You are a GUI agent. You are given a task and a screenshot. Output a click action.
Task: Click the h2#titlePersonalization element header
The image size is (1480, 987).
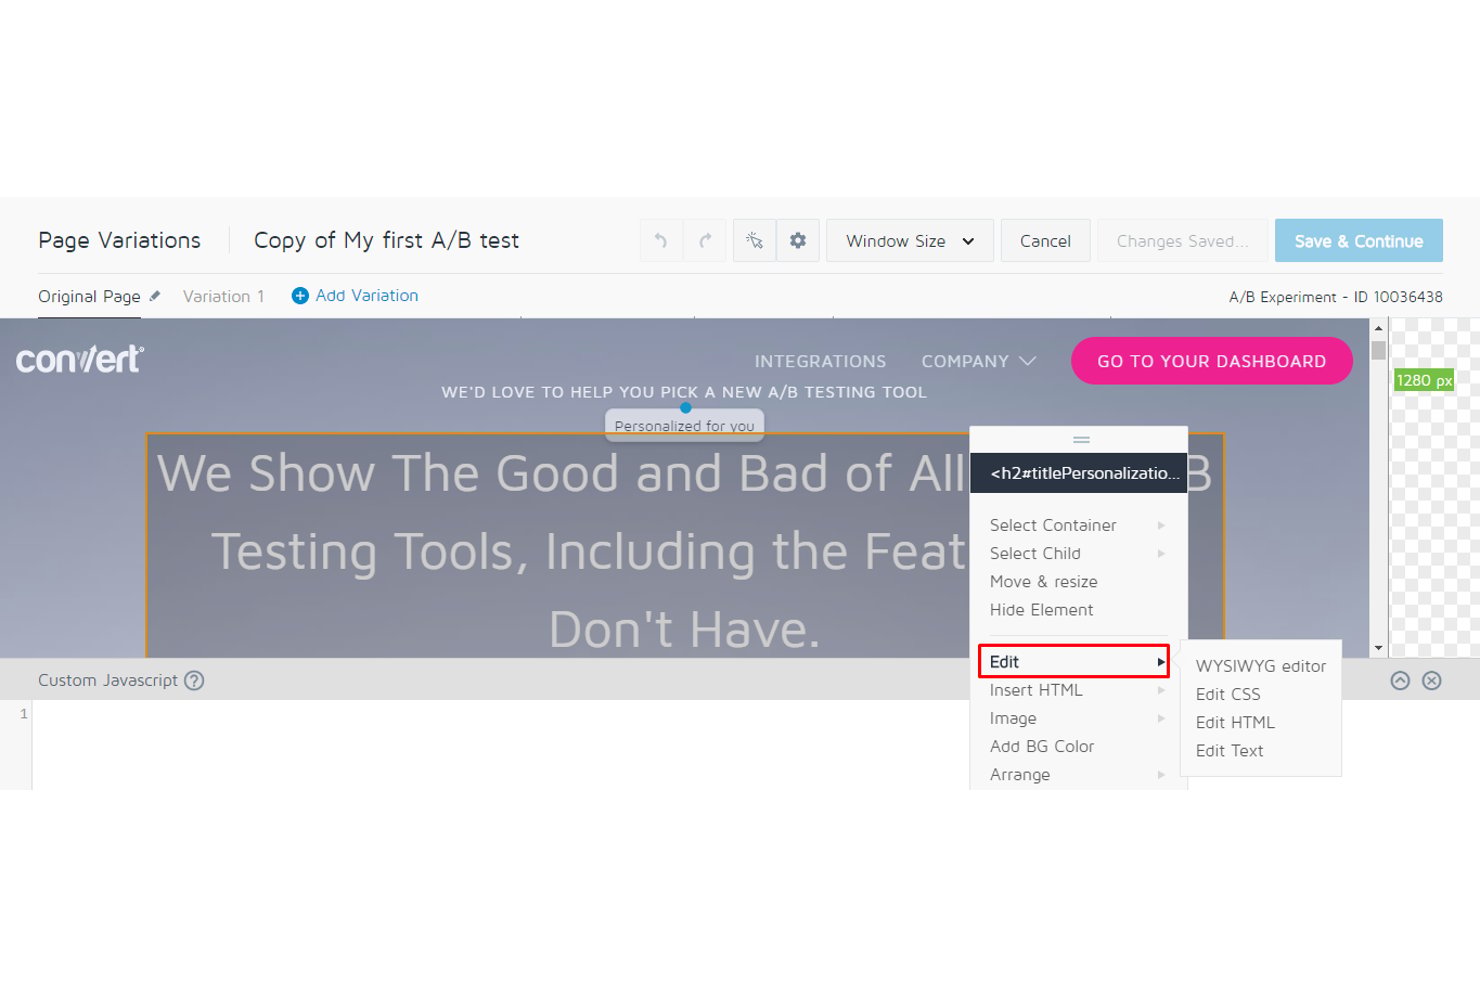coord(1079,473)
